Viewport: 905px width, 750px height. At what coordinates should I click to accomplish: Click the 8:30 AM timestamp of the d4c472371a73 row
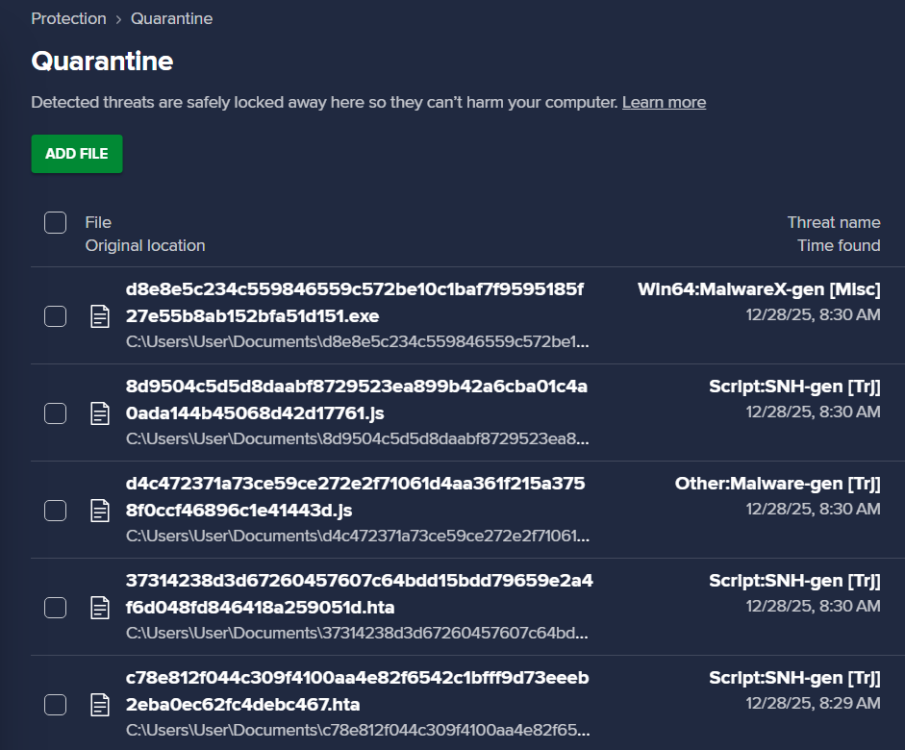click(813, 509)
